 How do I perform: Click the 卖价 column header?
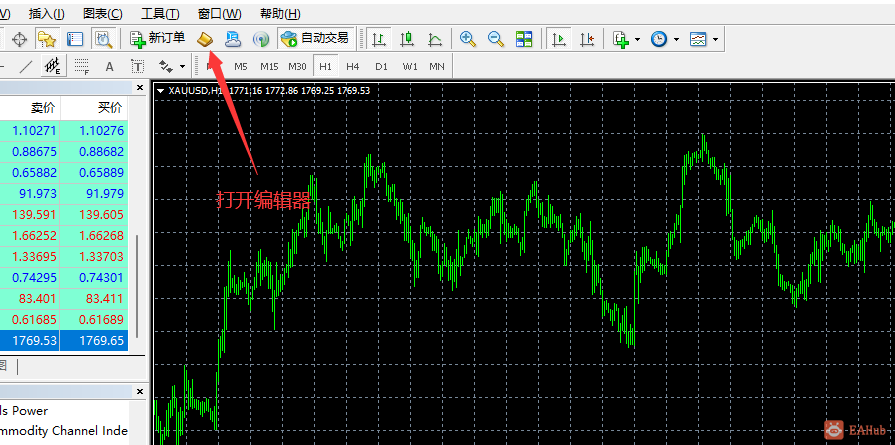tap(44, 108)
